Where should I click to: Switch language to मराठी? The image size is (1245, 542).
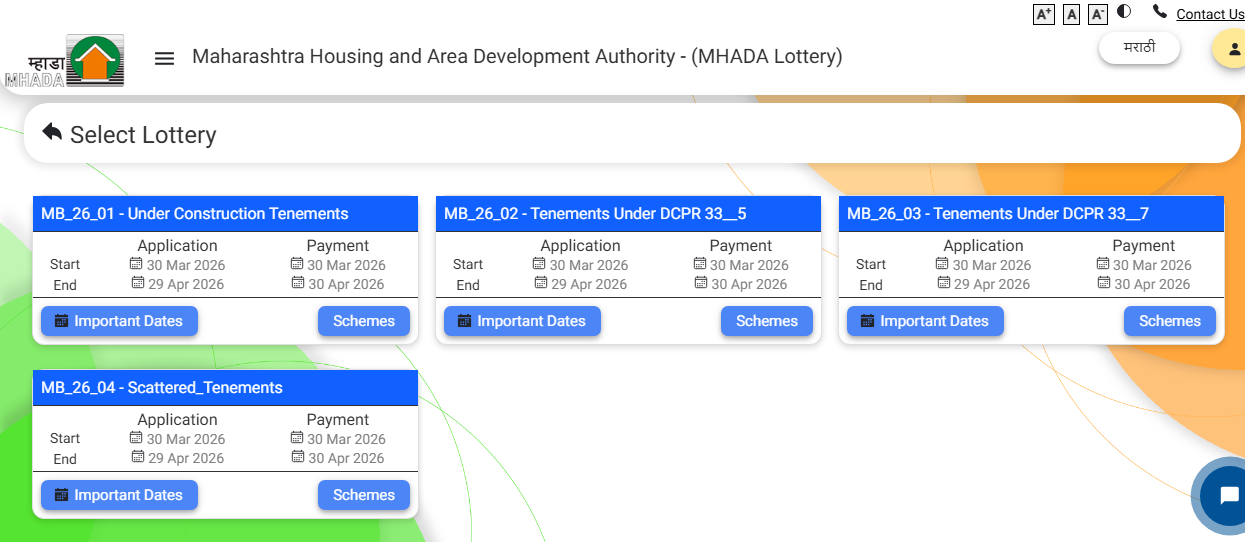pyautogui.click(x=1139, y=48)
